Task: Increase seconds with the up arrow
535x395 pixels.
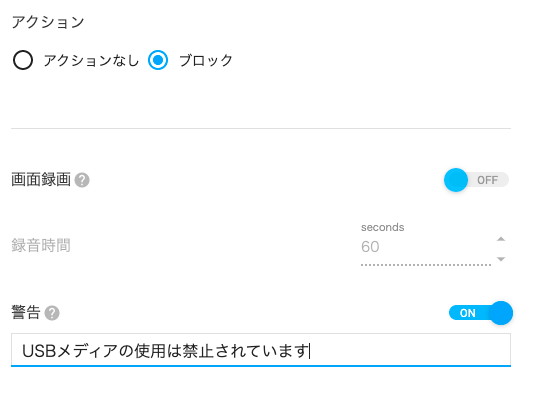Action: pyautogui.click(x=501, y=239)
